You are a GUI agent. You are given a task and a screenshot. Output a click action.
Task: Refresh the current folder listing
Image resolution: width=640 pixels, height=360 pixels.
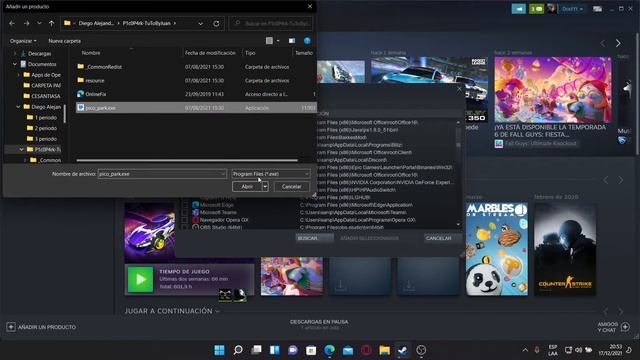coord(216,24)
